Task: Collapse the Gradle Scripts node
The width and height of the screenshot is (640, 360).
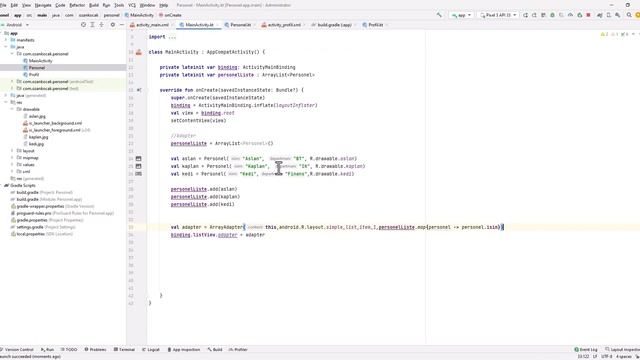Action: (x=1, y=185)
